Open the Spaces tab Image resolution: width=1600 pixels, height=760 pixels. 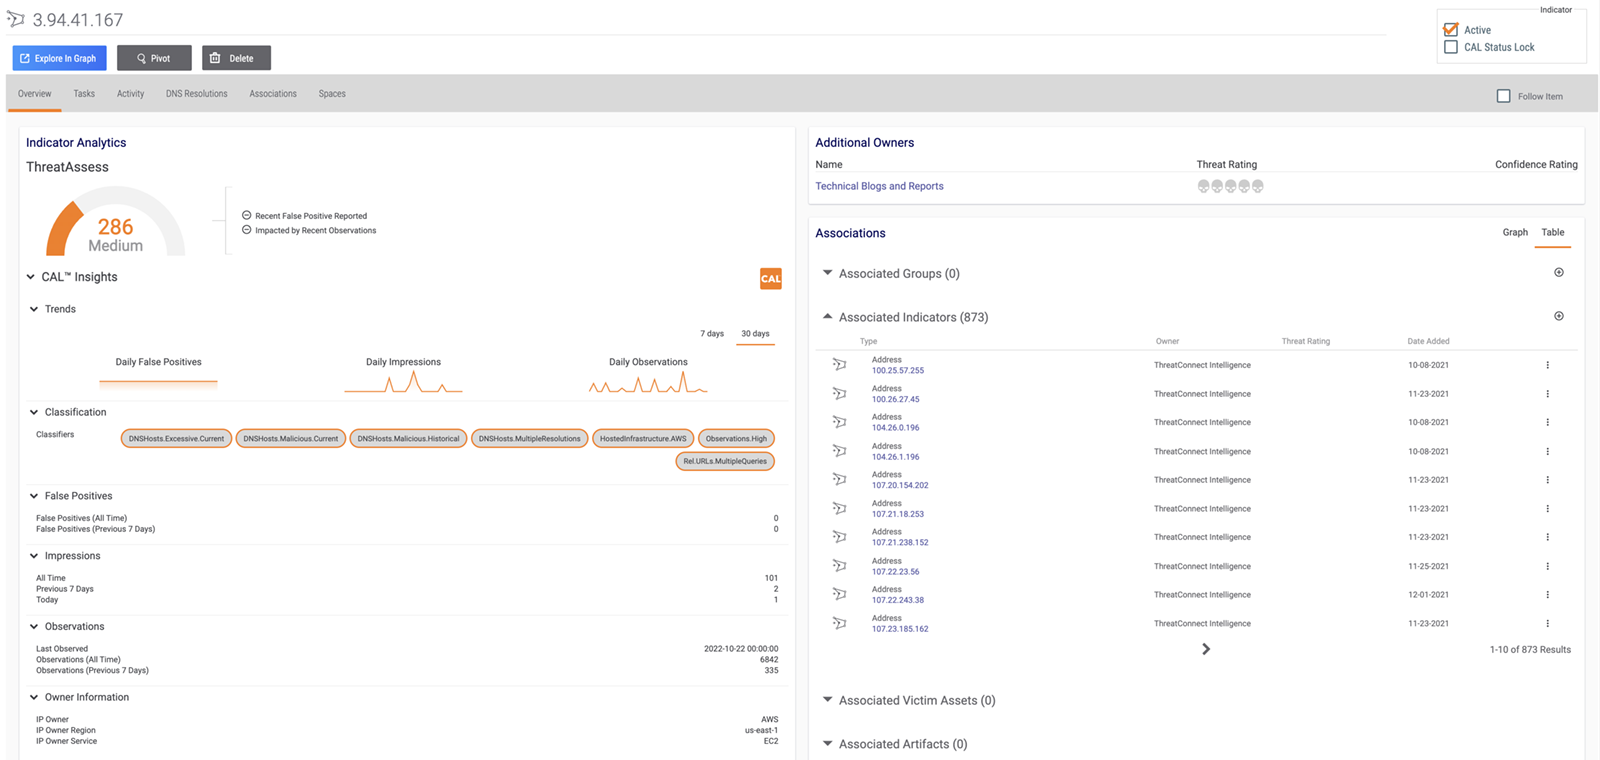pos(332,94)
